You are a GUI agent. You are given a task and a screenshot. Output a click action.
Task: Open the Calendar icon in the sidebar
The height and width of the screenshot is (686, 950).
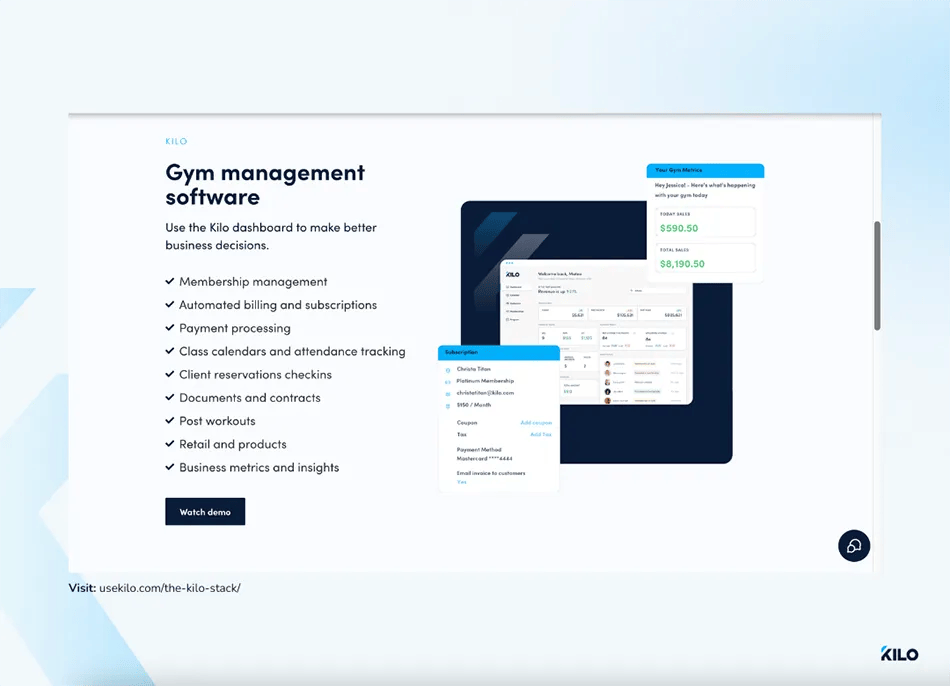point(506,293)
